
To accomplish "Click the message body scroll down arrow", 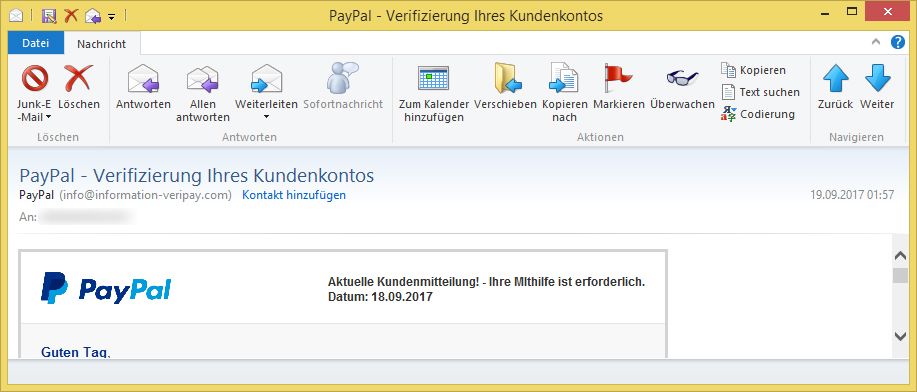I will click(x=901, y=336).
